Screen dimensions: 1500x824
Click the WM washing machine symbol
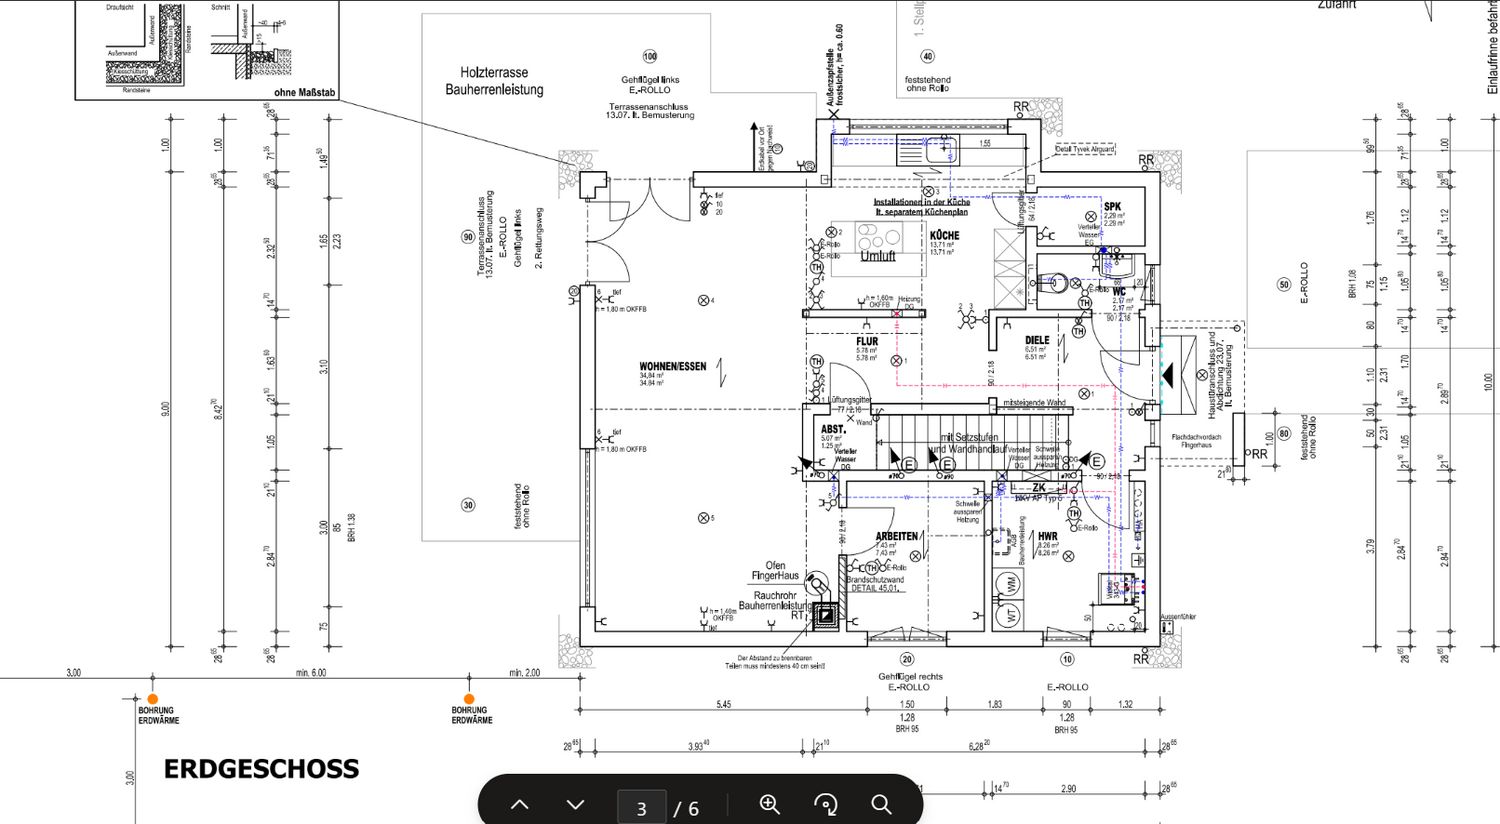(1010, 583)
